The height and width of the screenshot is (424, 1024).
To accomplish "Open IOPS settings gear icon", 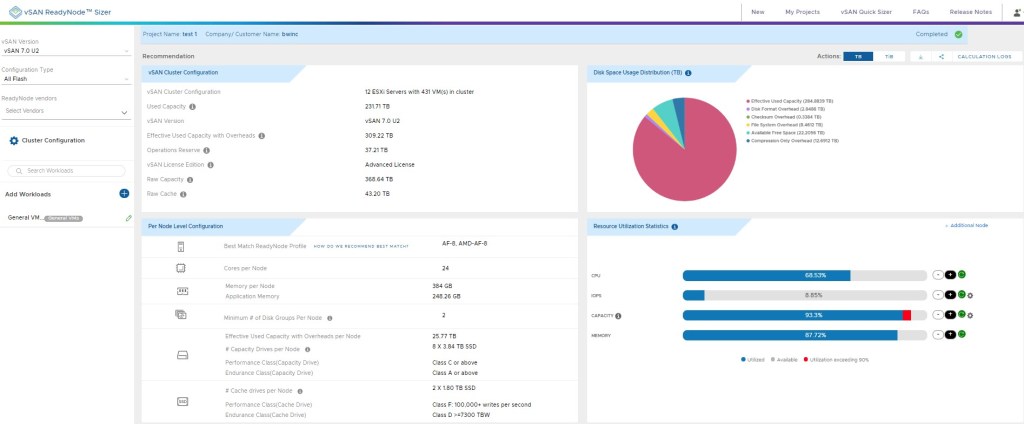I will pyautogui.click(x=971, y=296).
